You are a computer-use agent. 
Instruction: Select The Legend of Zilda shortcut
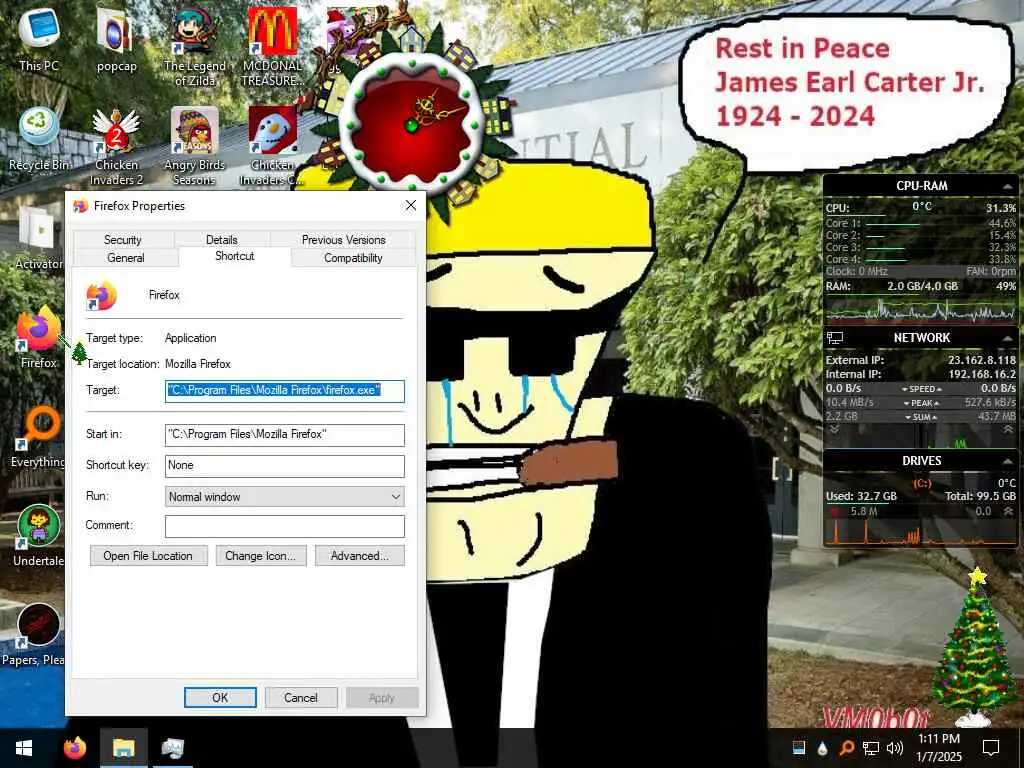point(195,46)
